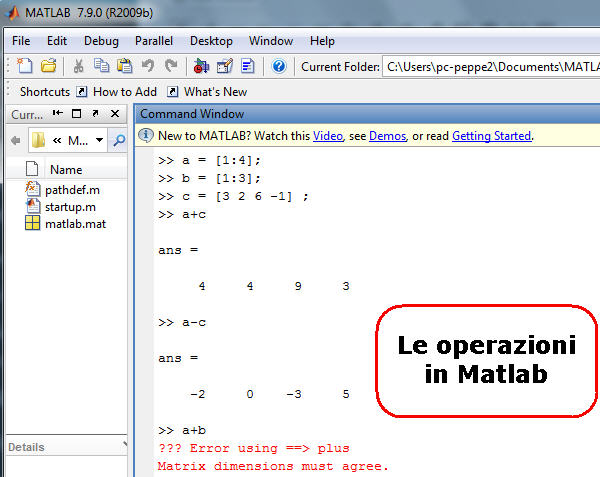
Task: Click the Shortcuts label
Action: 45,92
